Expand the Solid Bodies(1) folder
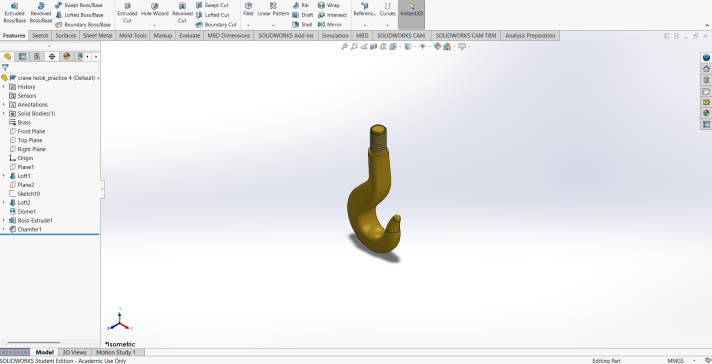Screen dimensions: 712x364 click(x=4, y=113)
